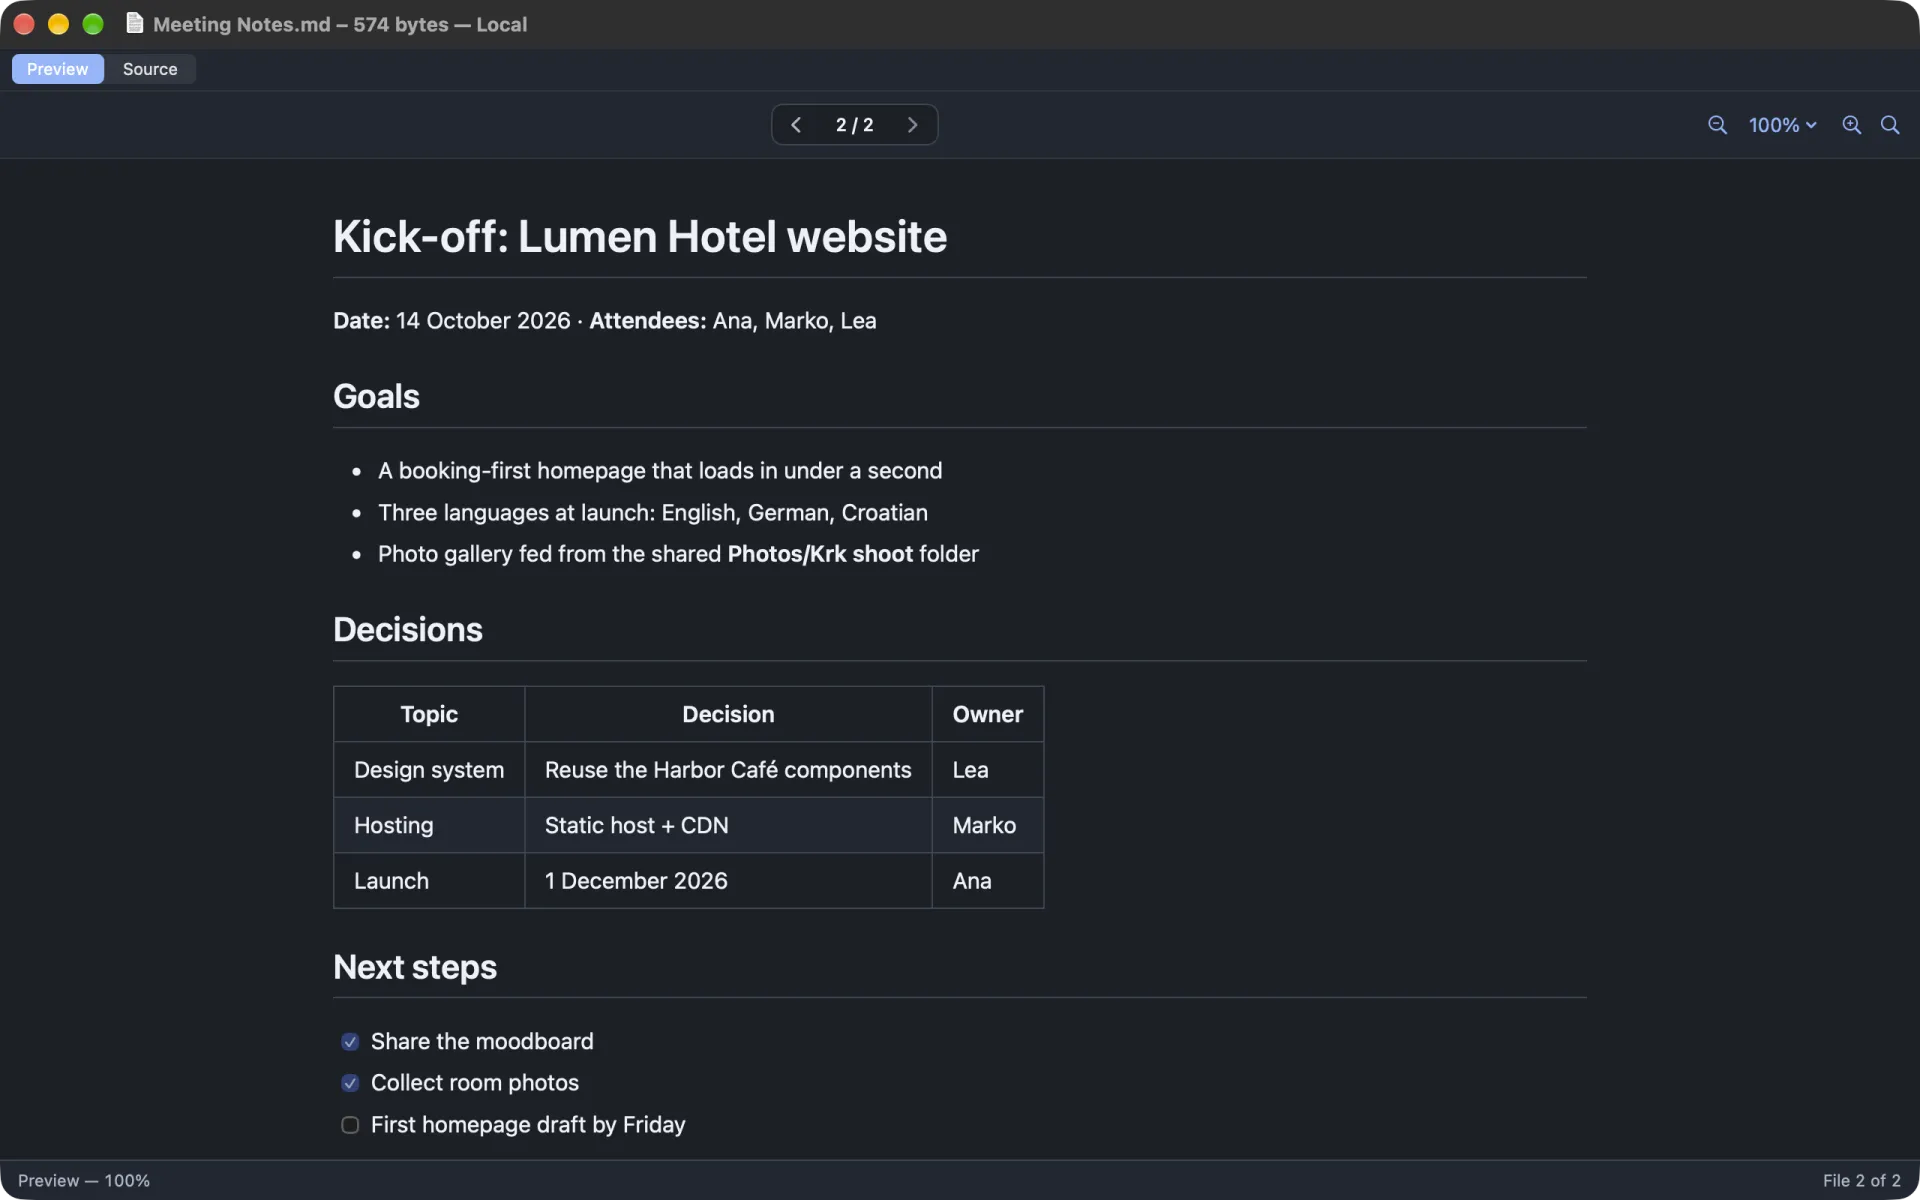Uncheck the Share the moodboard checkbox
The image size is (1920, 1200).
tap(350, 1042)
